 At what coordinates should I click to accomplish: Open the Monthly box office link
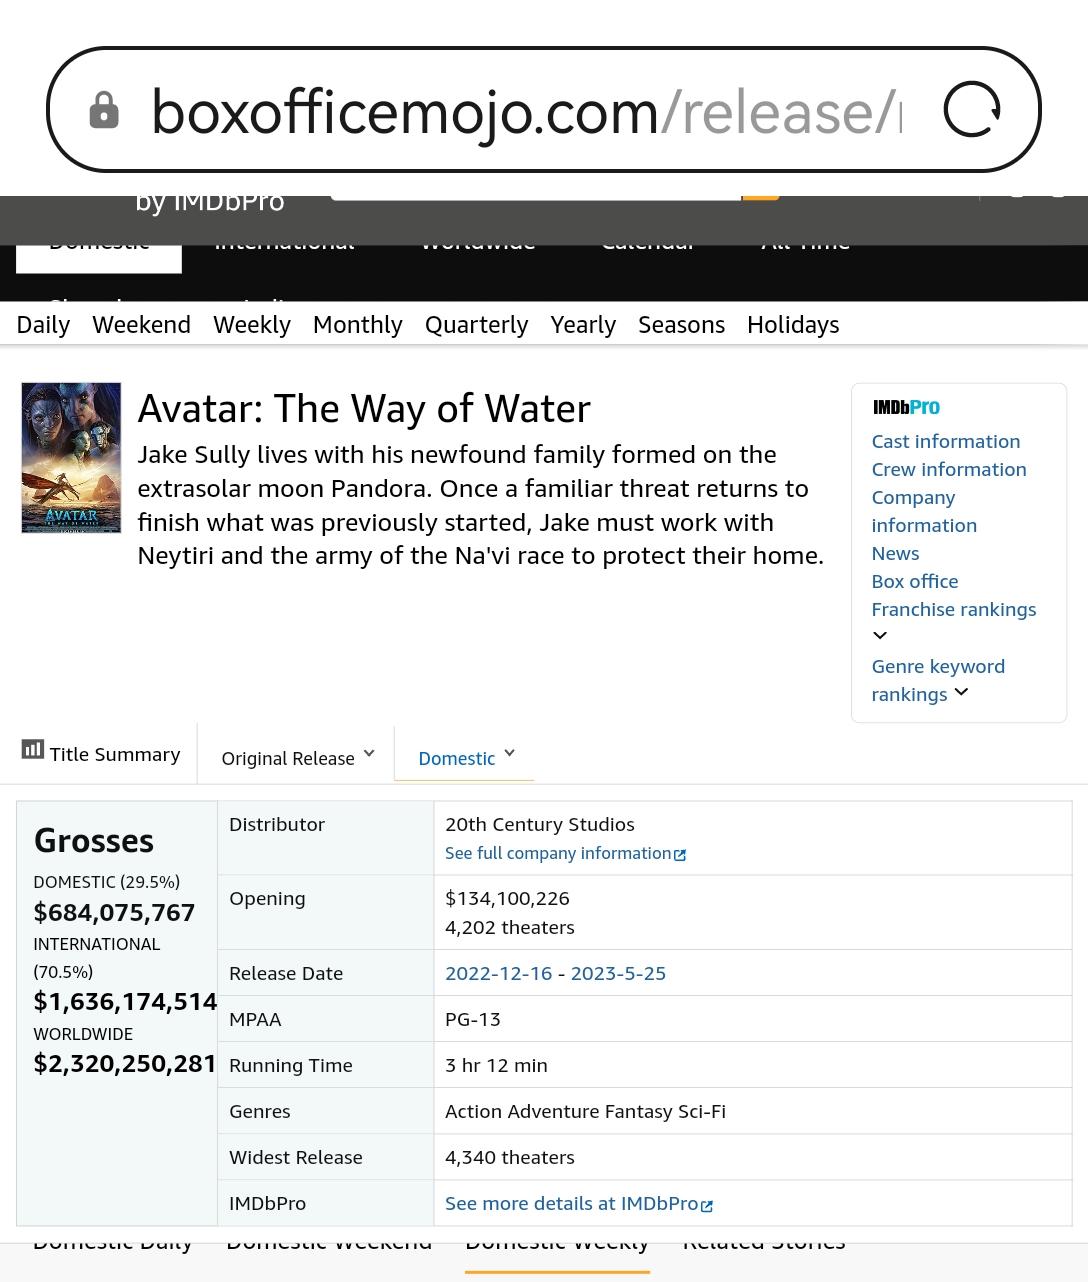[357, 324]
